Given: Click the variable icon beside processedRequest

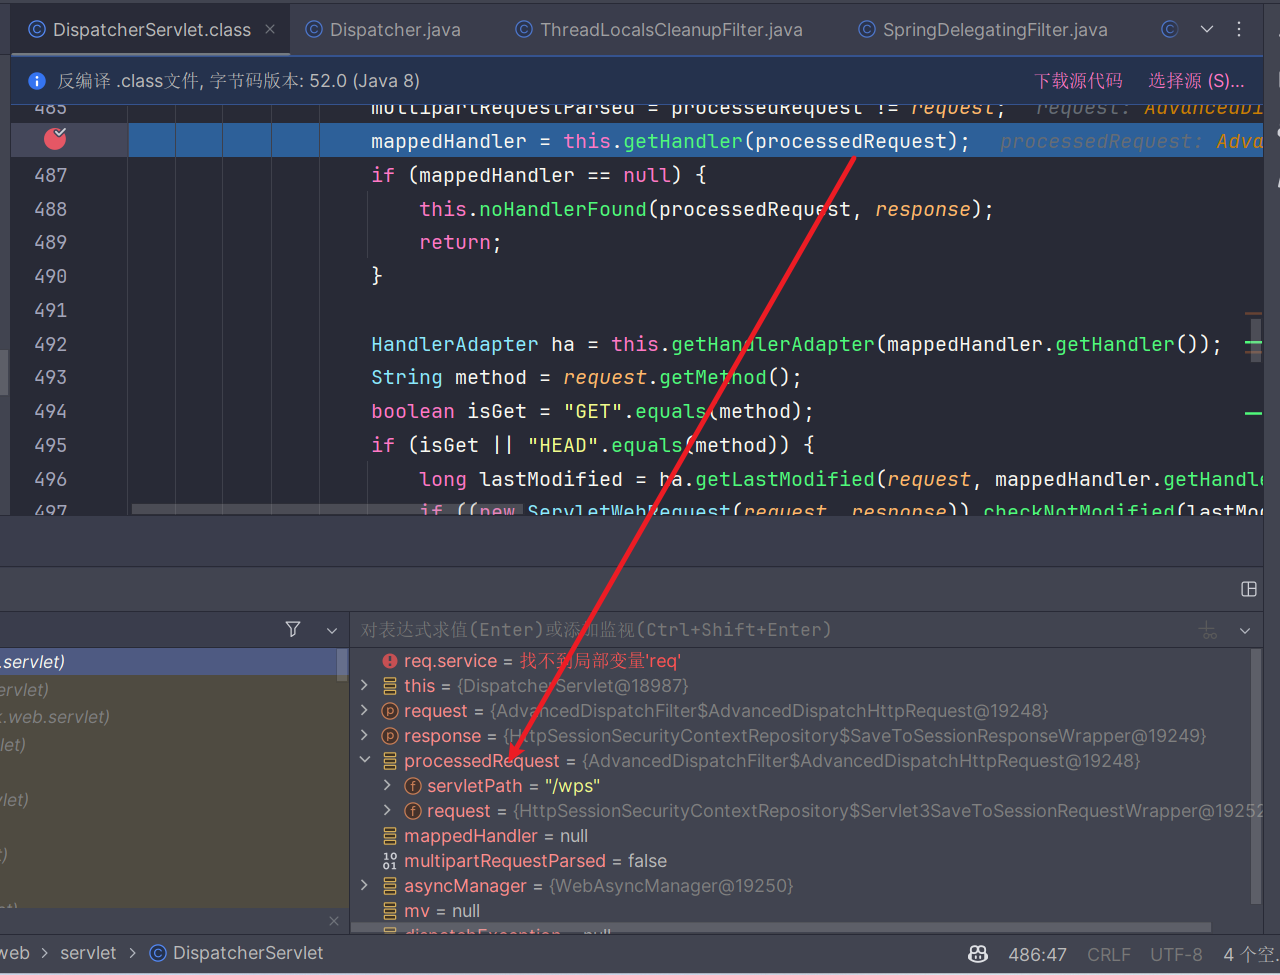Looking at the screenshot, I should coord(390,761).
